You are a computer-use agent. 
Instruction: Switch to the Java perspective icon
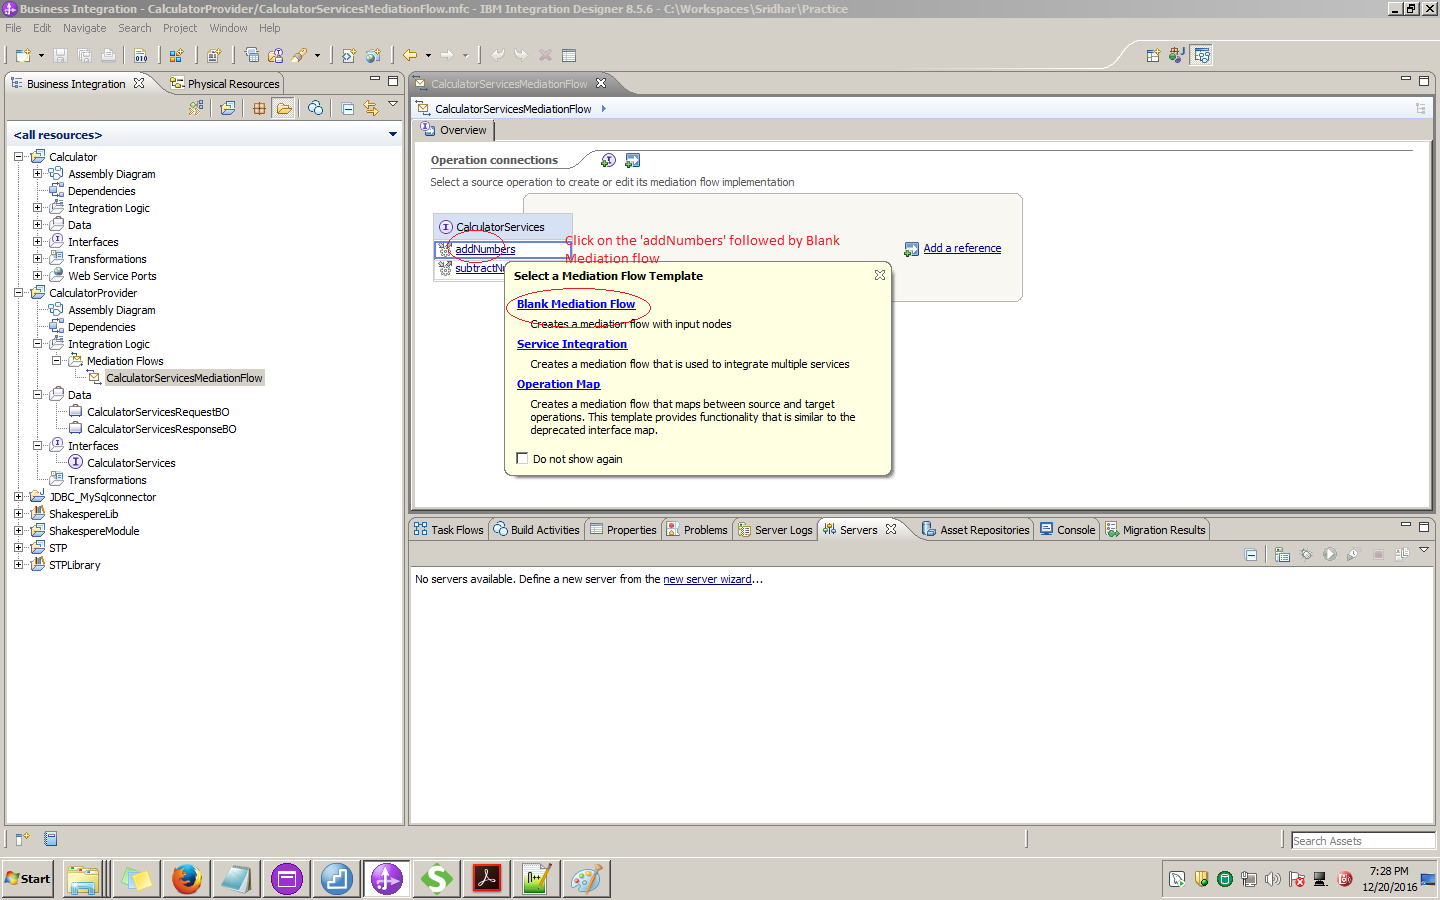(x=1177, y=55)
